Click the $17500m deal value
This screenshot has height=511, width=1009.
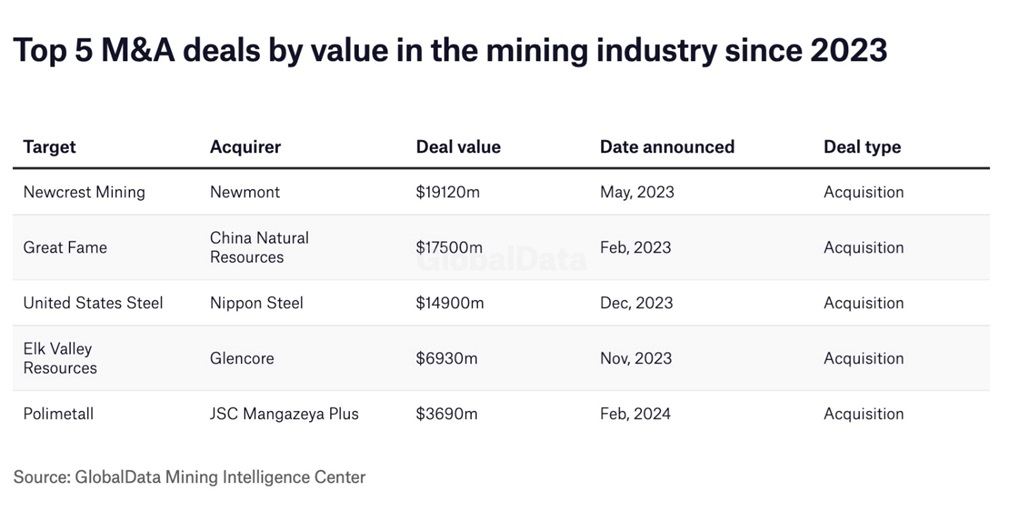coord(449,247)
